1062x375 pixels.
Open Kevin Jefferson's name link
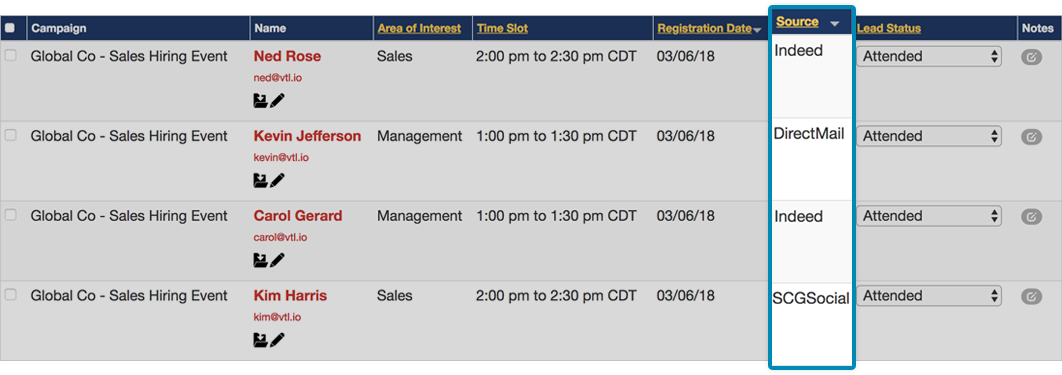[307, 136]
